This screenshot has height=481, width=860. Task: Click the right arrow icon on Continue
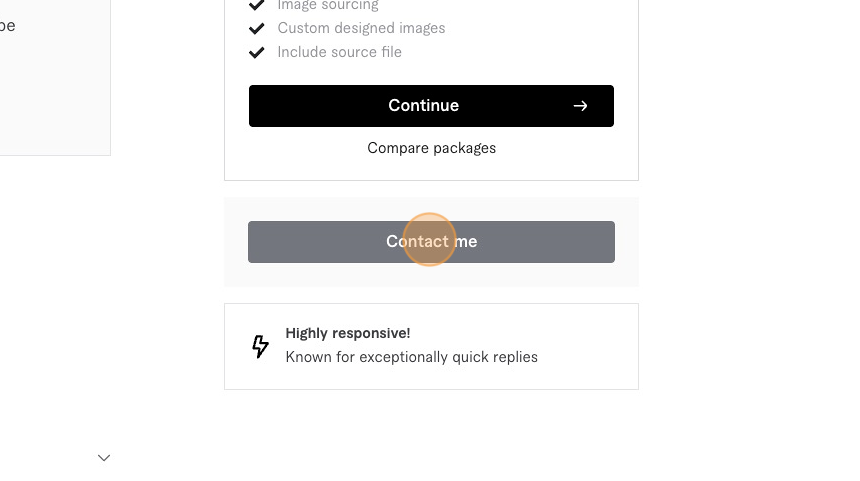tap(580, 106)
